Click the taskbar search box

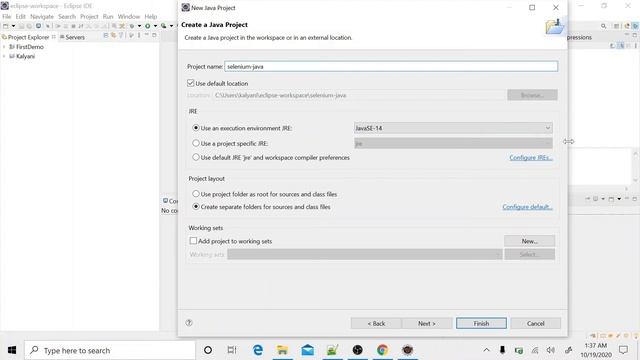click(110, 350)
